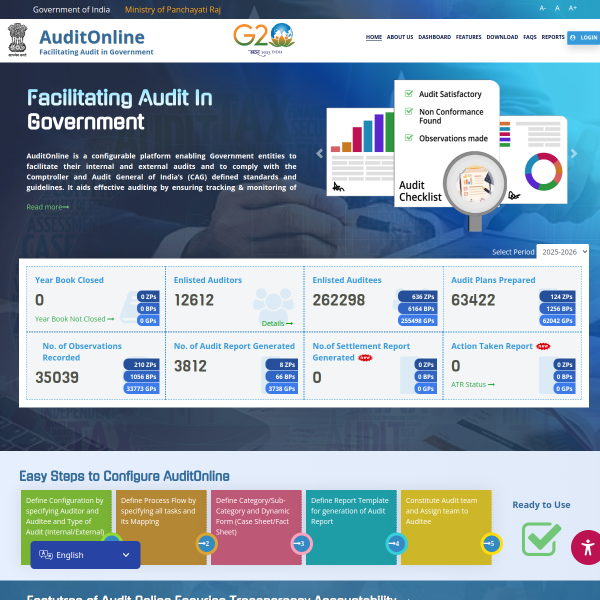
Task: Click the Year Book Closed heading
Action: coord(69,280)
